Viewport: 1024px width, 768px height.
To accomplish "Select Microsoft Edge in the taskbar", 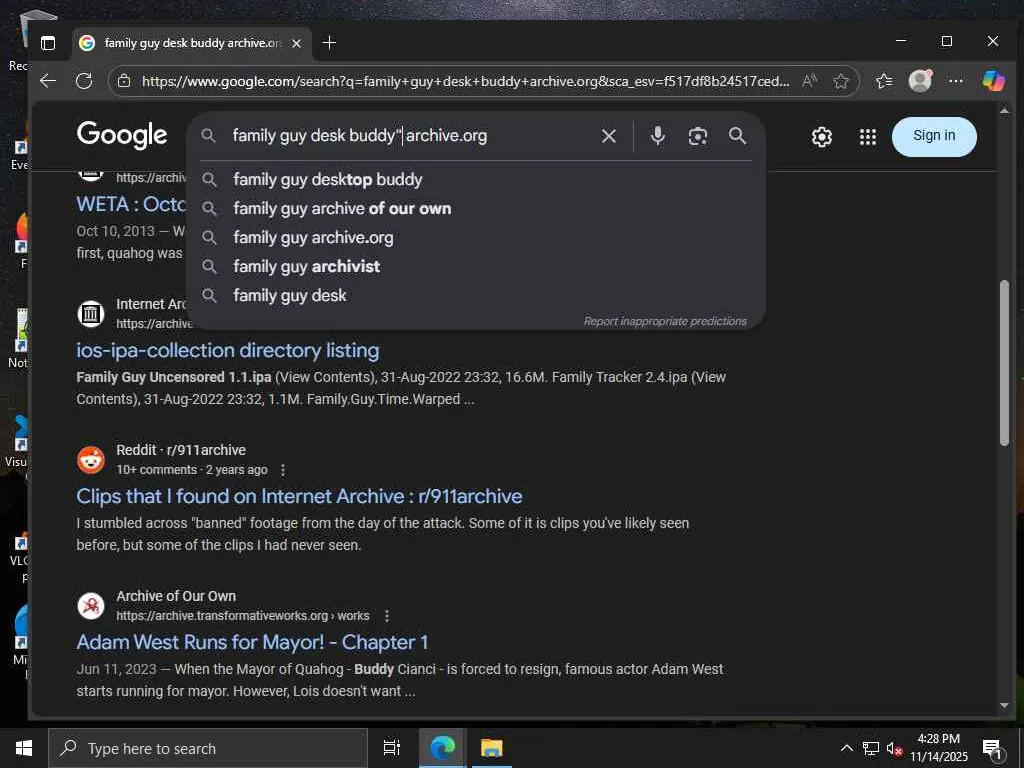I will coord(442,748).
